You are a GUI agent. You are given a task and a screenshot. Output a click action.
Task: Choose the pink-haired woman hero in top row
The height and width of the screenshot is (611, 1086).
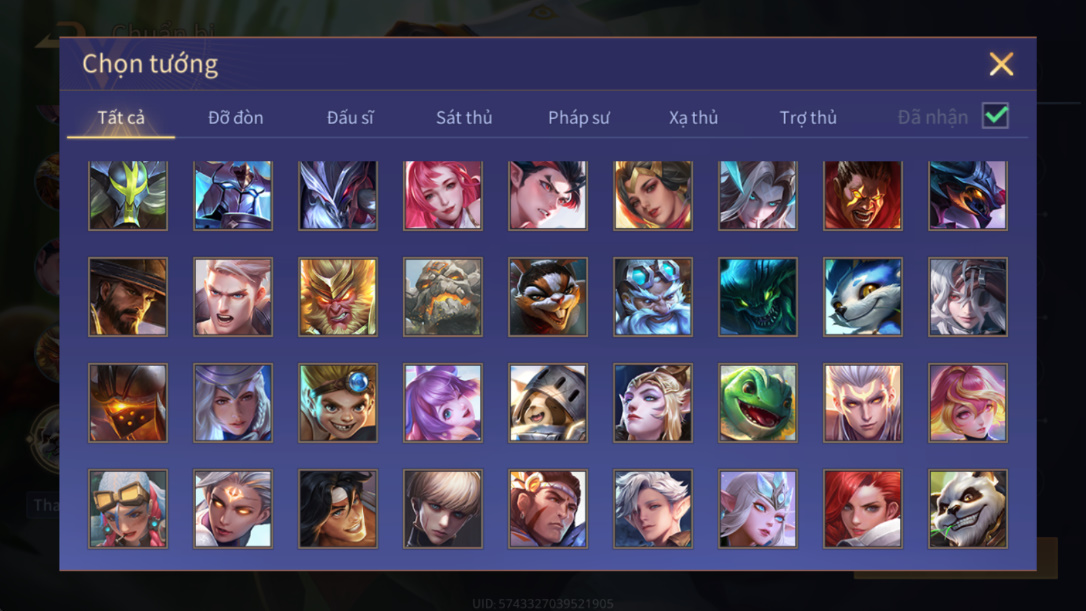[443, 195]
